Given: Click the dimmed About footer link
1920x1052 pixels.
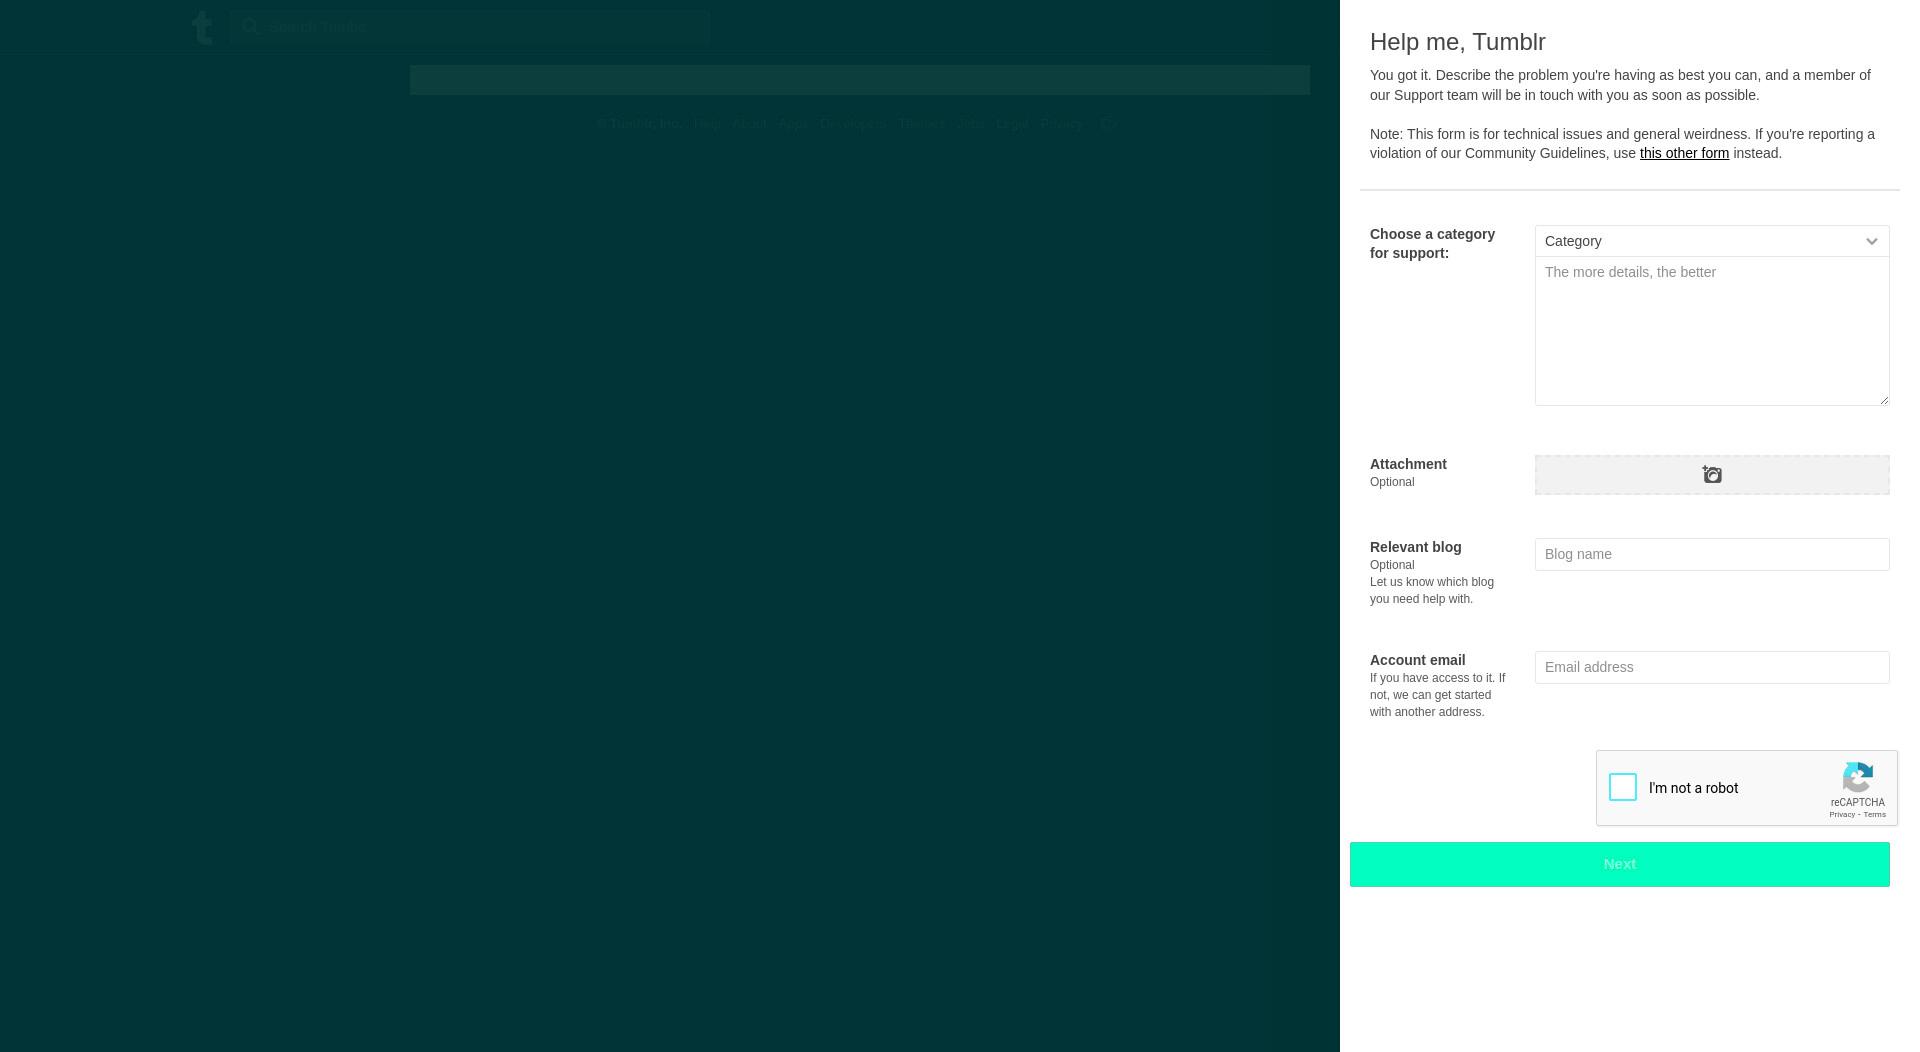Looking at the screenshot, I should tap(749, 124).
